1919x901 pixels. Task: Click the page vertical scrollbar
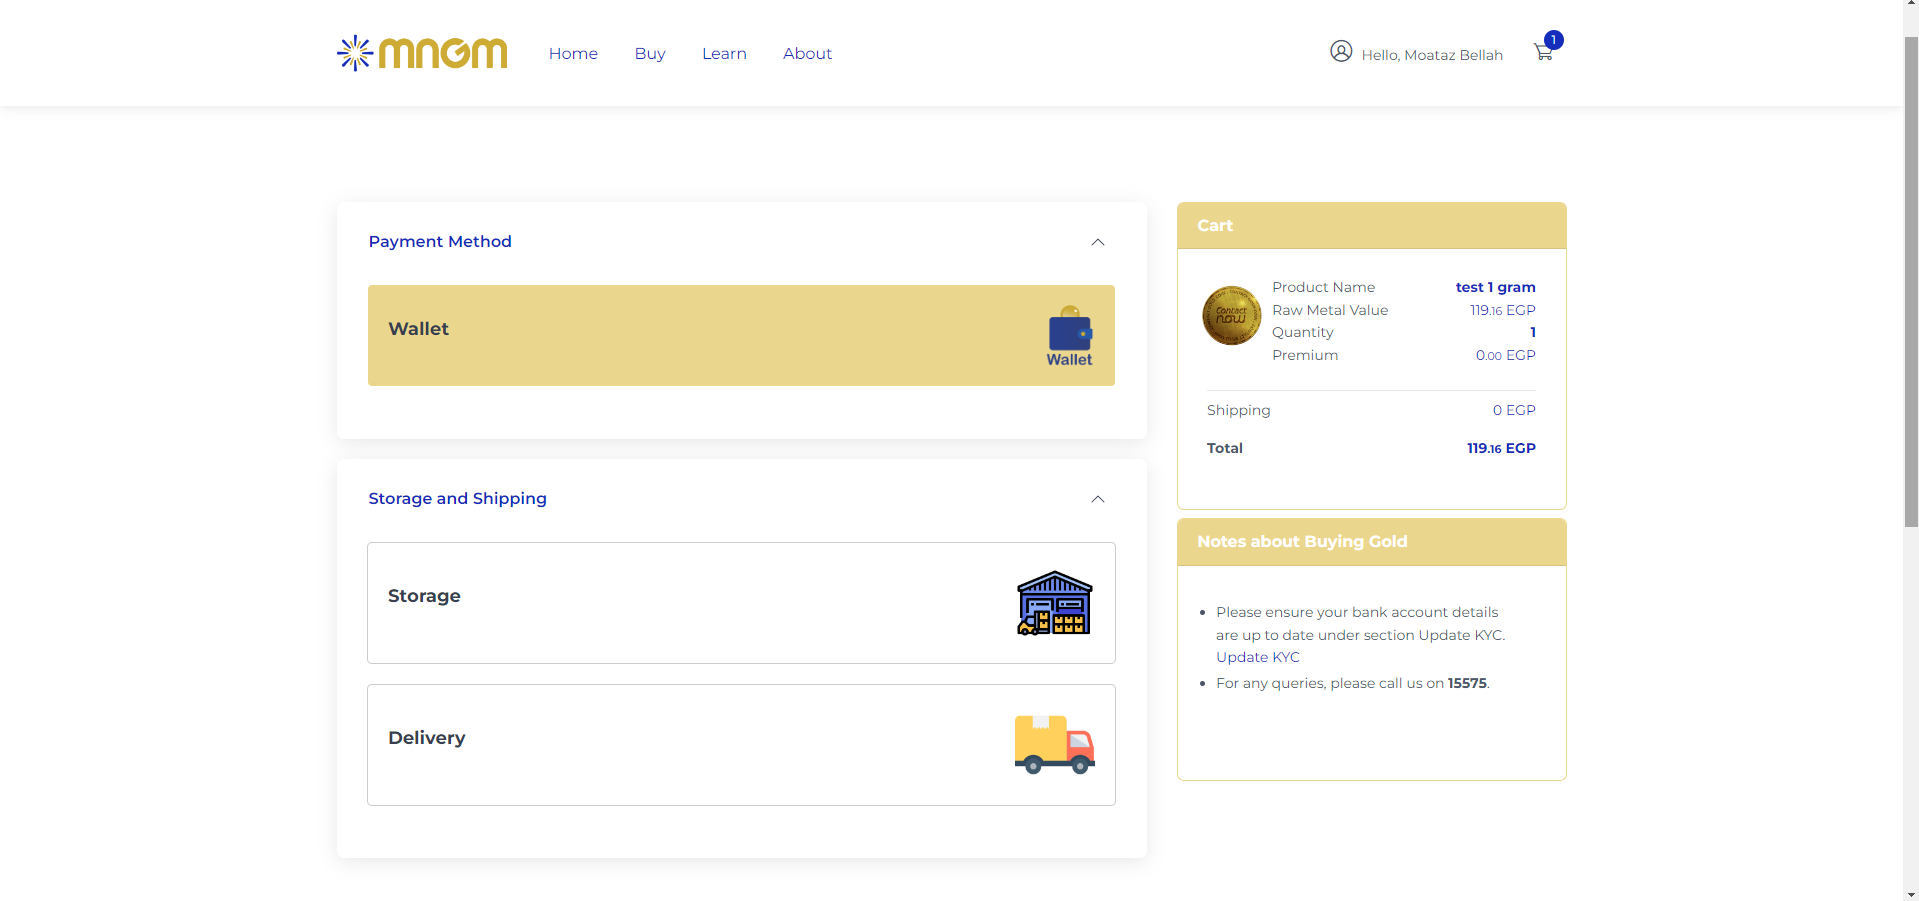1910,280
